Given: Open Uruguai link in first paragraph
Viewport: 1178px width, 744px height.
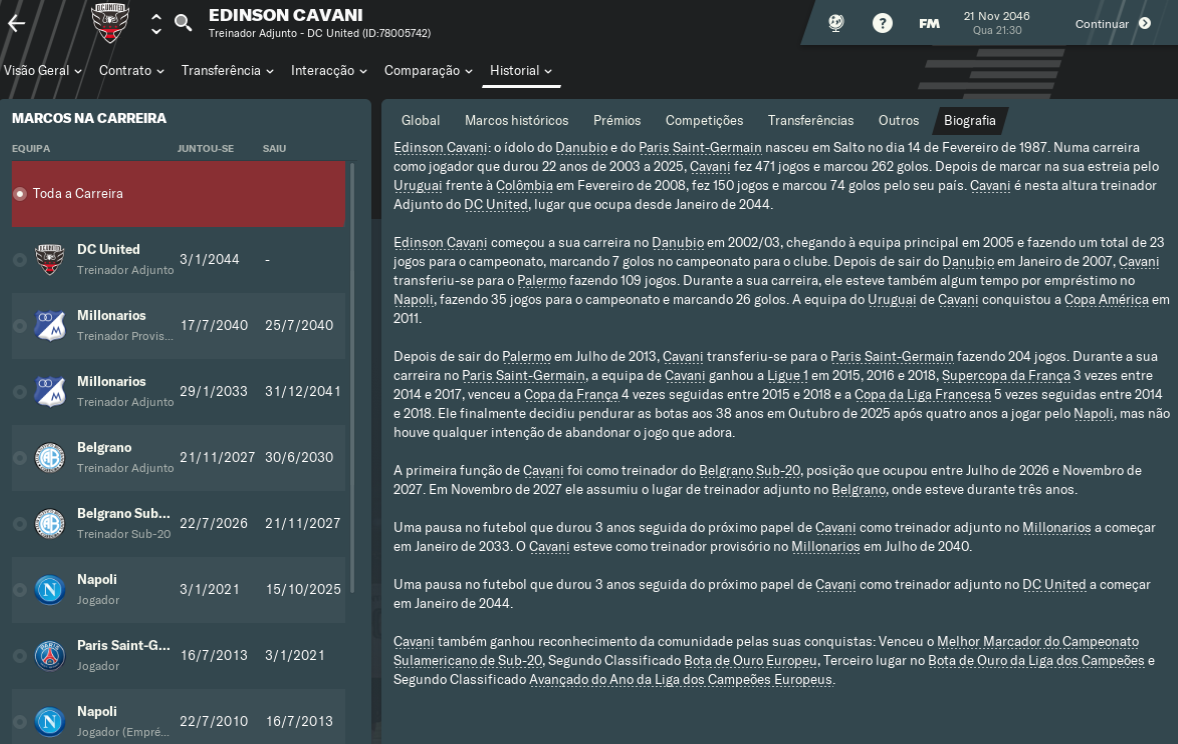Looking at the screenshot, I should coord(418,186).
